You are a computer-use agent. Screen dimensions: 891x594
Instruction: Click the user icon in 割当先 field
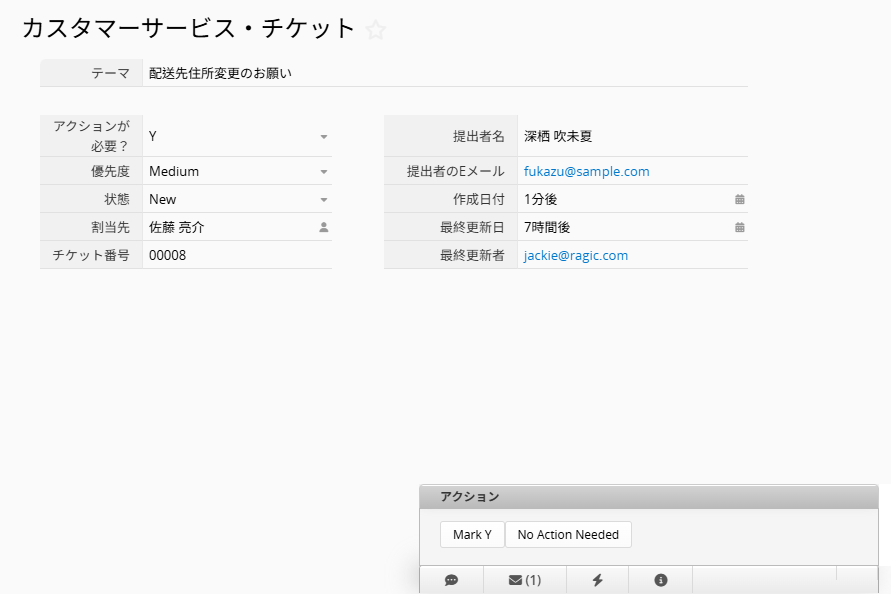(324, 227)
